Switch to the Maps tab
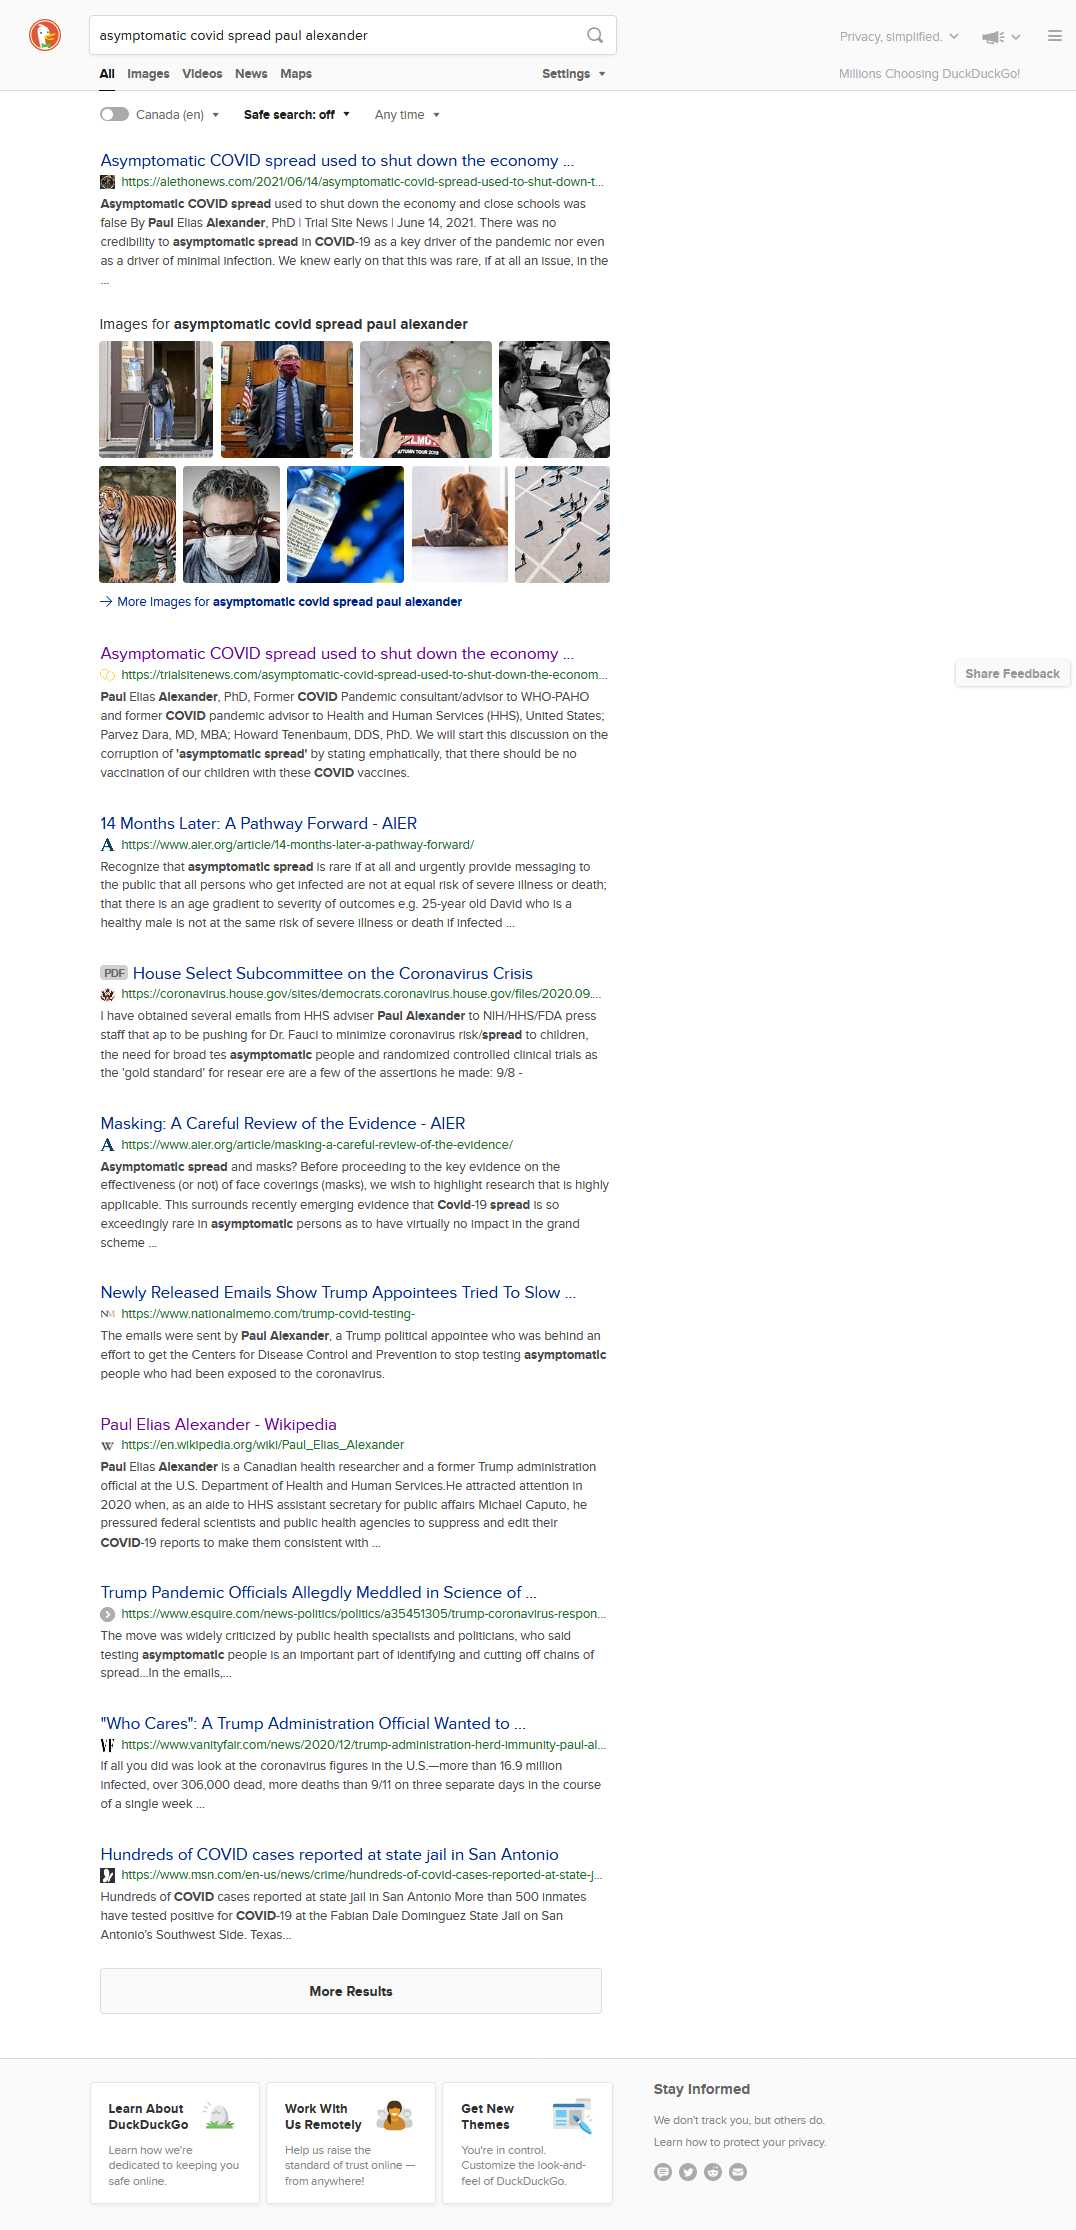 (x=296, y=74)
